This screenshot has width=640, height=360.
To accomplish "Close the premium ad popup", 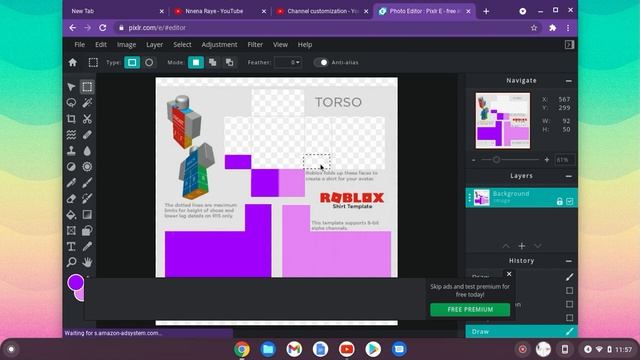I will pyautogui.click(x=509, y=274).
